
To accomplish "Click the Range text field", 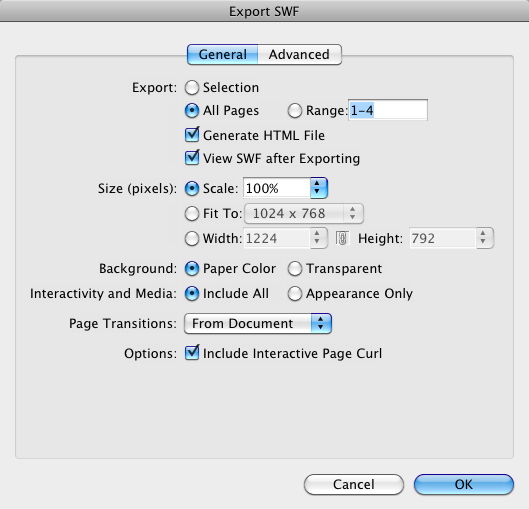I will coord(388,110).
